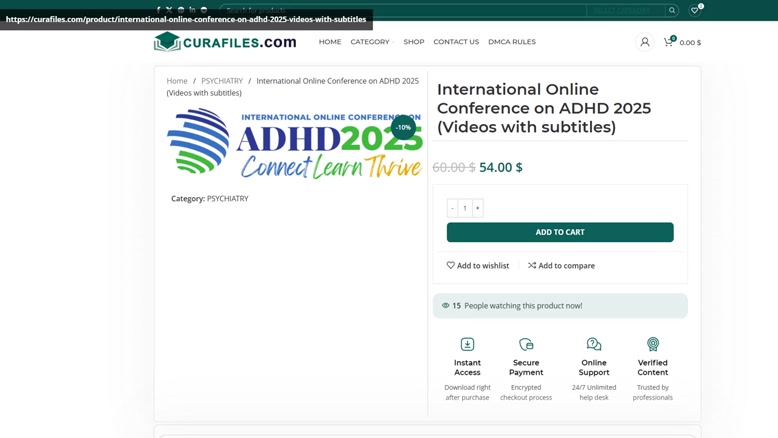Click 'Trusted by professionals' text

[x=652, y=392]
